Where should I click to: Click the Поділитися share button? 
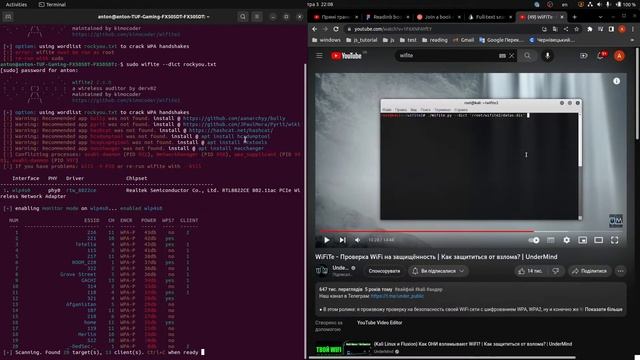[x=589, y=271]
